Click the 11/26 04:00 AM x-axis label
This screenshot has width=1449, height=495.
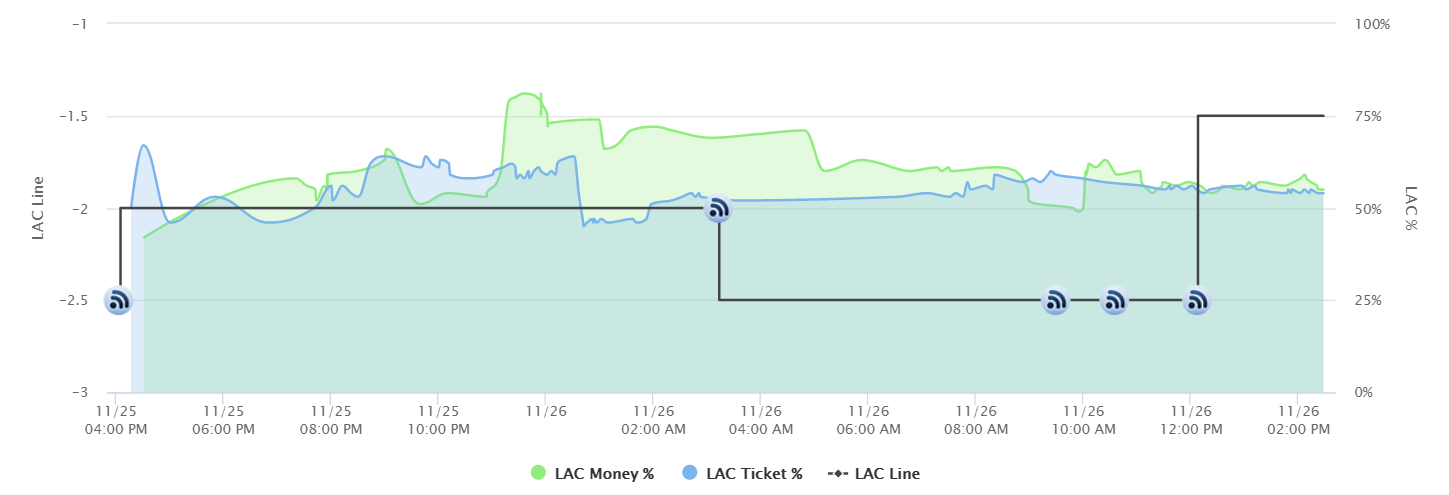pos(759,419)
